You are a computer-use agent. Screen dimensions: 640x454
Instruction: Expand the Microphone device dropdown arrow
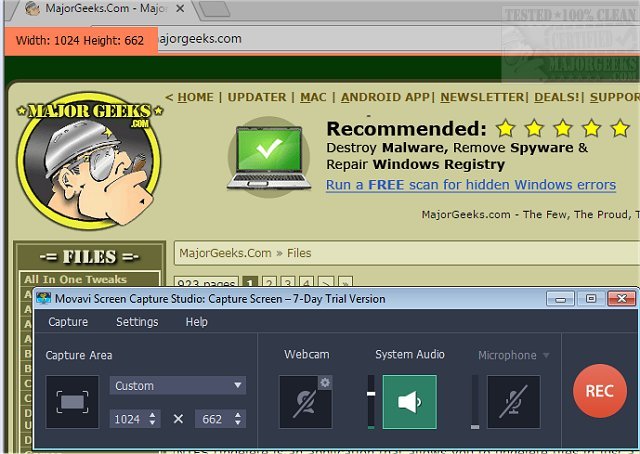coord(546,355)
